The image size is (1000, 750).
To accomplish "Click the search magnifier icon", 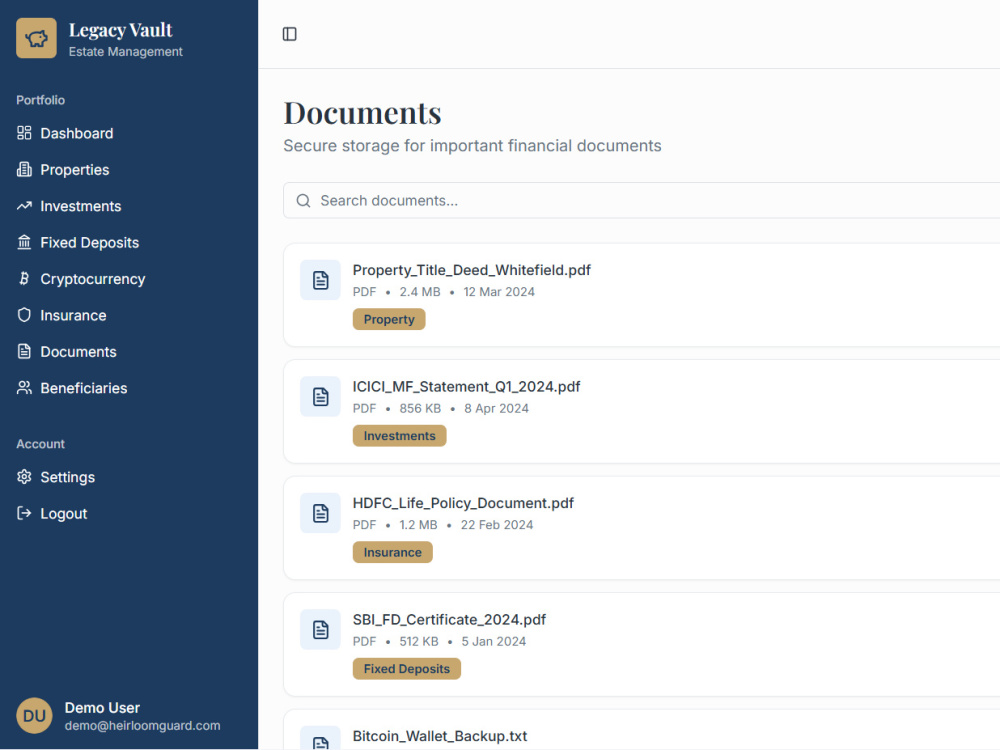I will pos(304,201).
